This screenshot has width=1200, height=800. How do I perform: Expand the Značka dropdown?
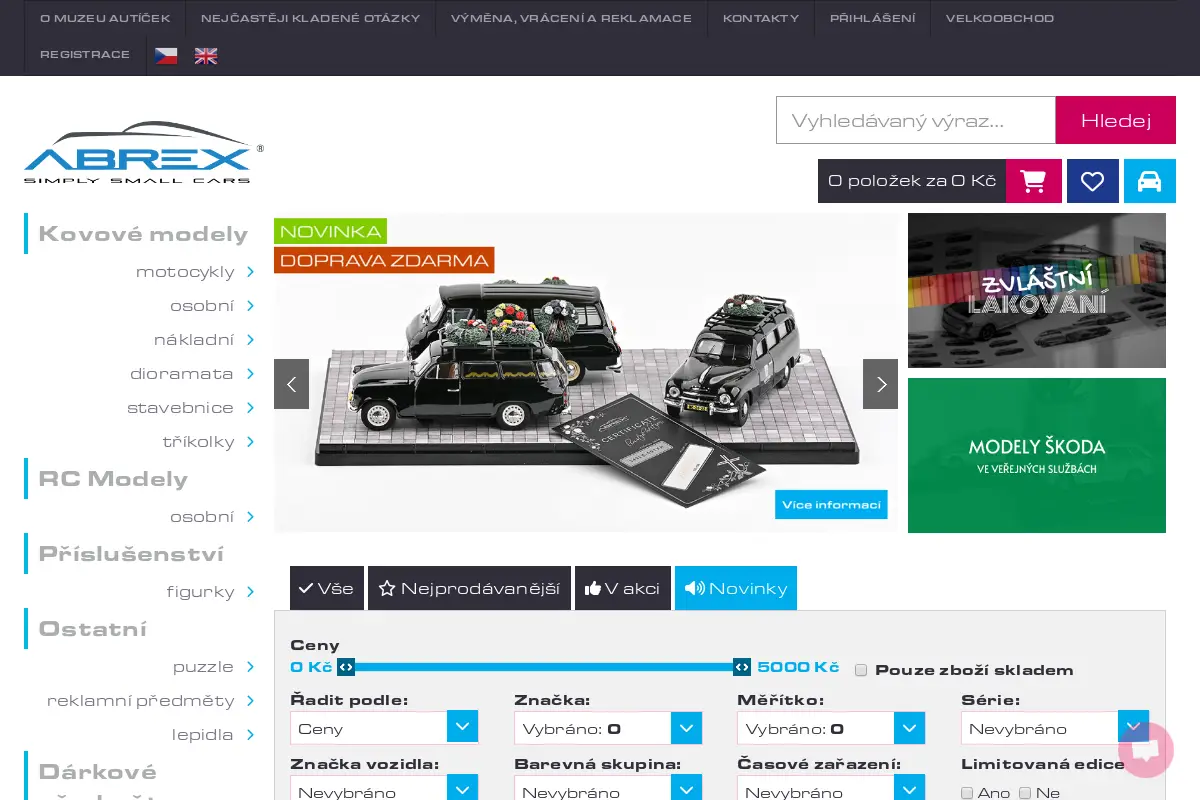tap(608, 728)
